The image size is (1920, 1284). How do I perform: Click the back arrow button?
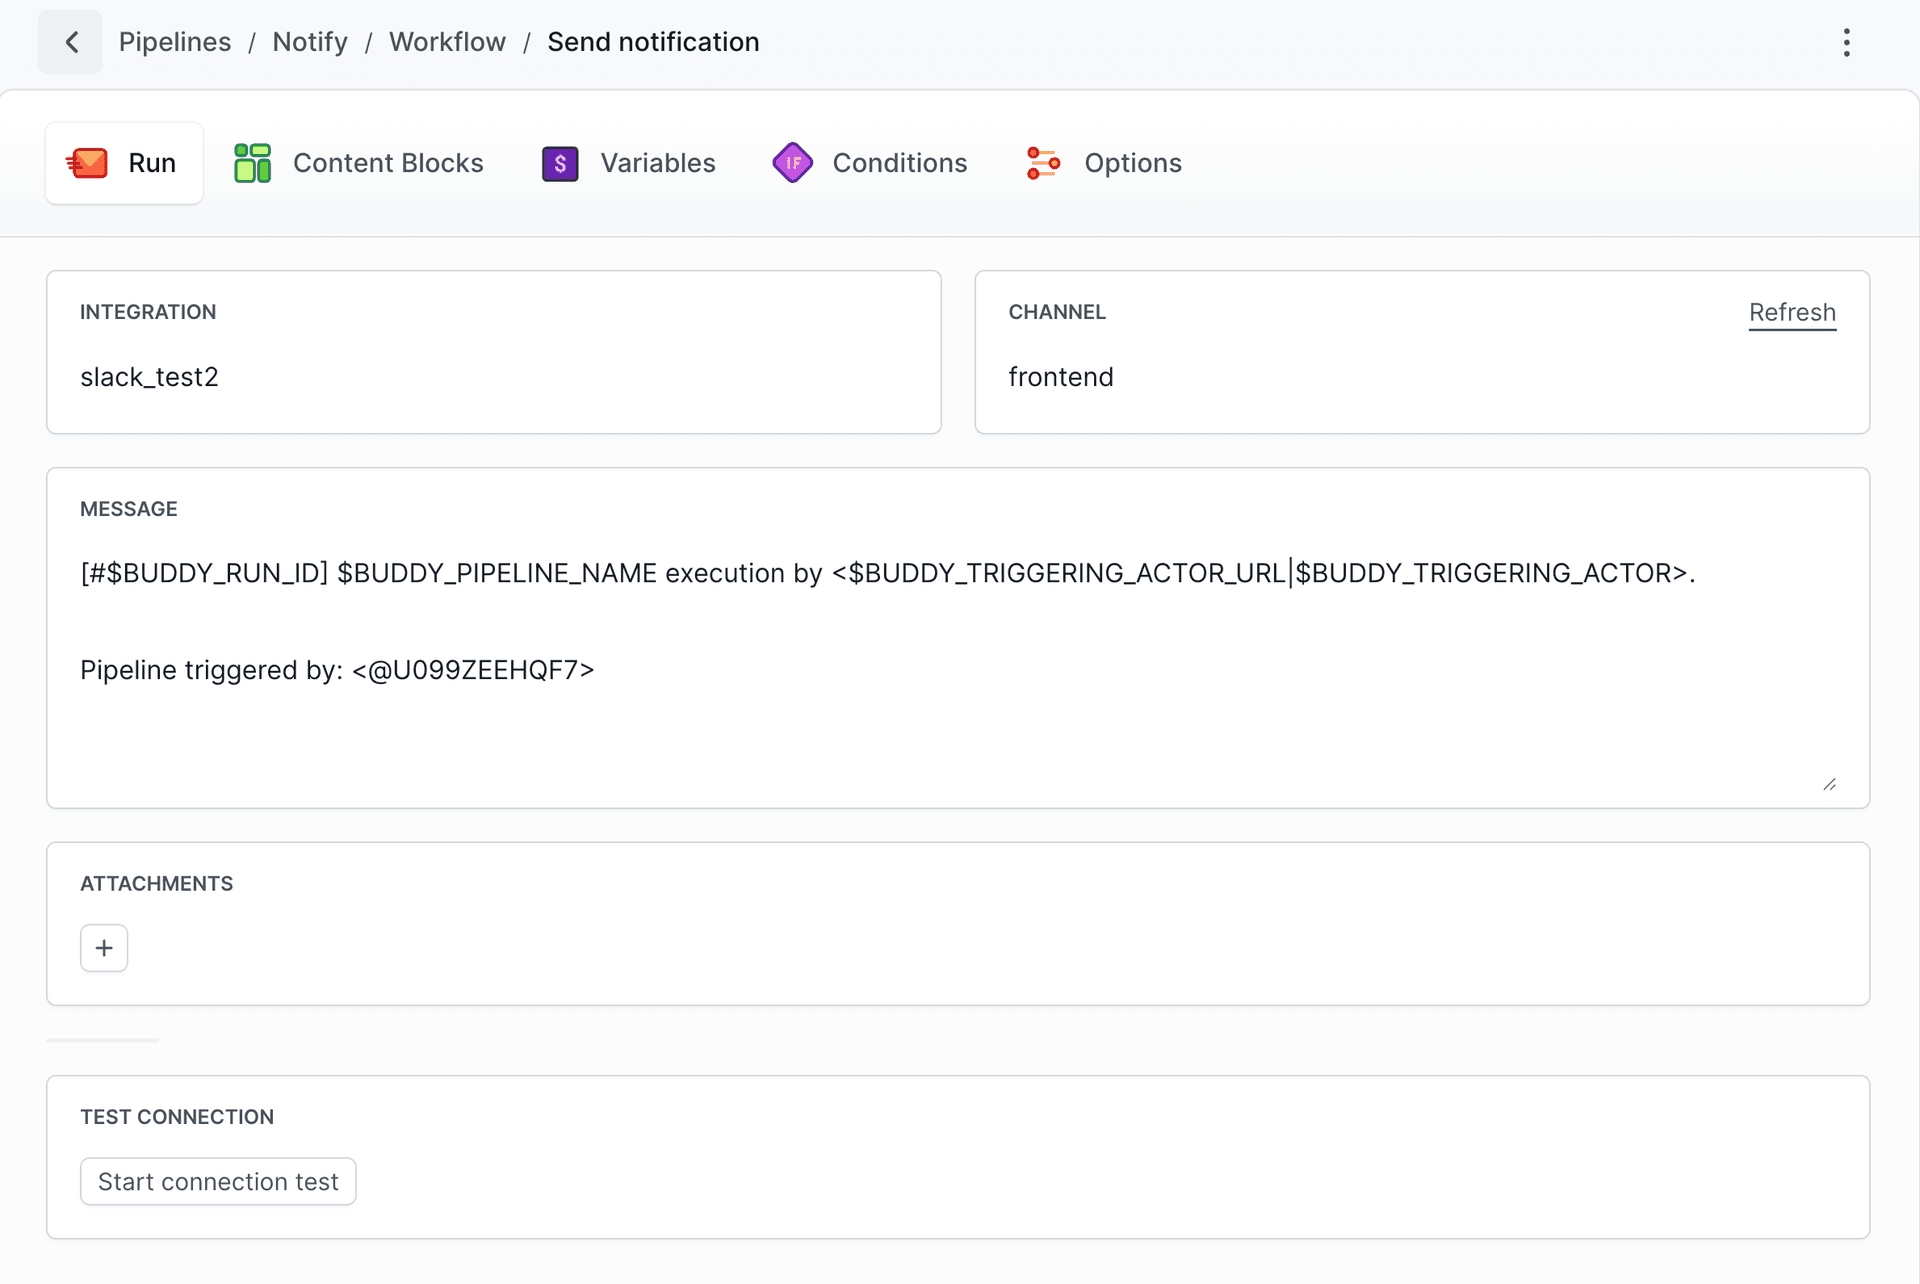coord(71,42)
